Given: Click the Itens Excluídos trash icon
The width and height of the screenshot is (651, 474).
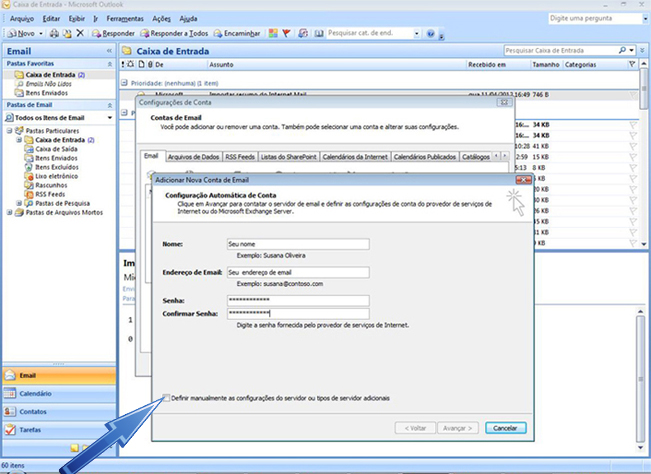Looking at the screenshot, I should pyautogui.click(x=29, y=167).
